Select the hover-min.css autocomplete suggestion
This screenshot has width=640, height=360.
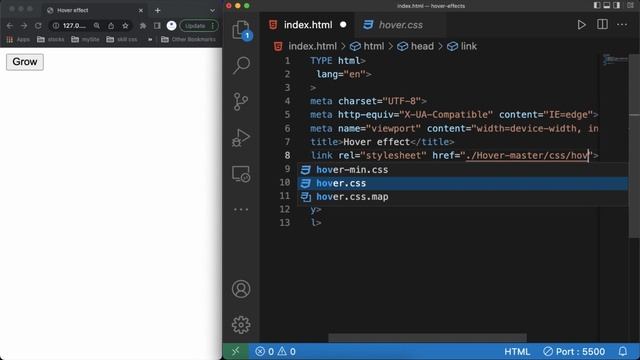click(462, 170)
